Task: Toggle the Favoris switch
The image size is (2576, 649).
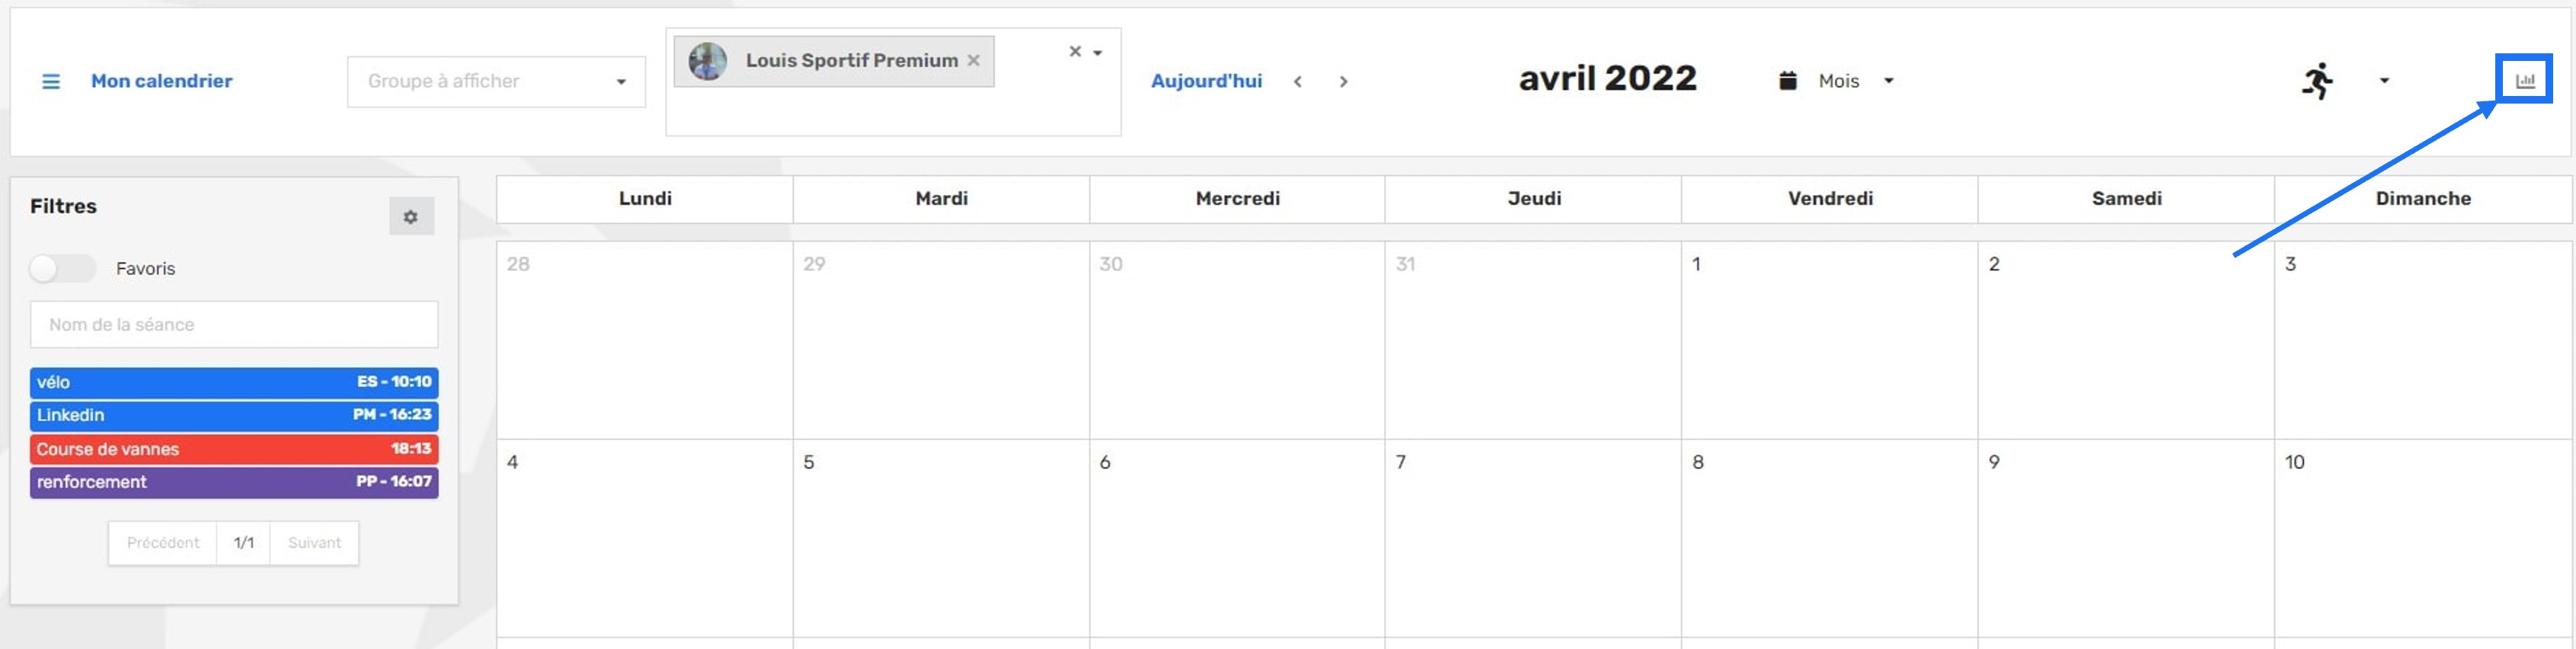Action: pos(62,268)
